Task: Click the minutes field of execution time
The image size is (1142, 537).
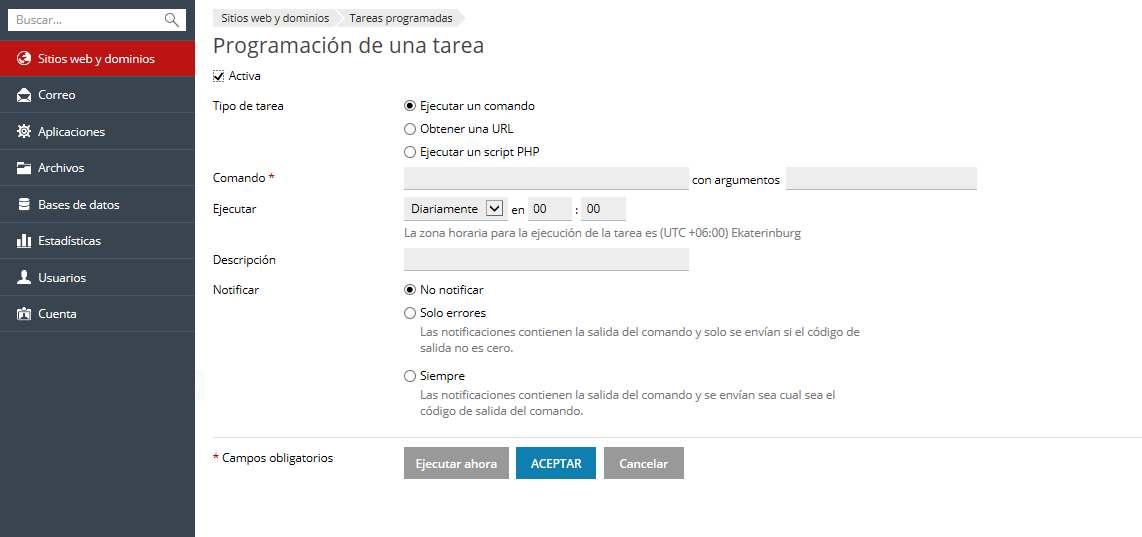Action: 603,208
